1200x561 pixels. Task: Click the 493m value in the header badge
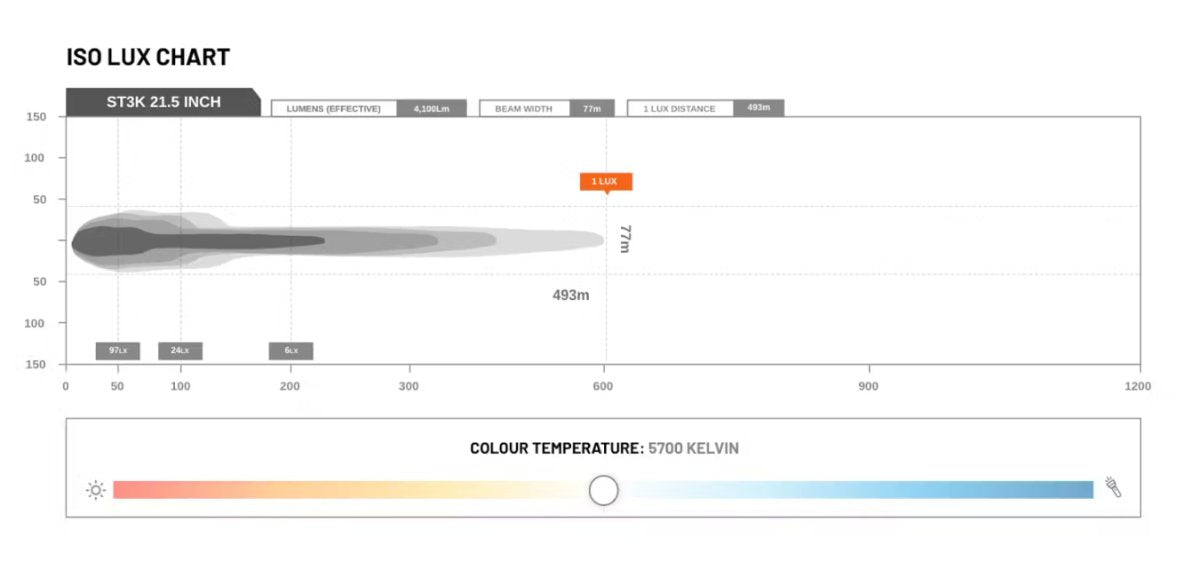click(x=758, y=108)
